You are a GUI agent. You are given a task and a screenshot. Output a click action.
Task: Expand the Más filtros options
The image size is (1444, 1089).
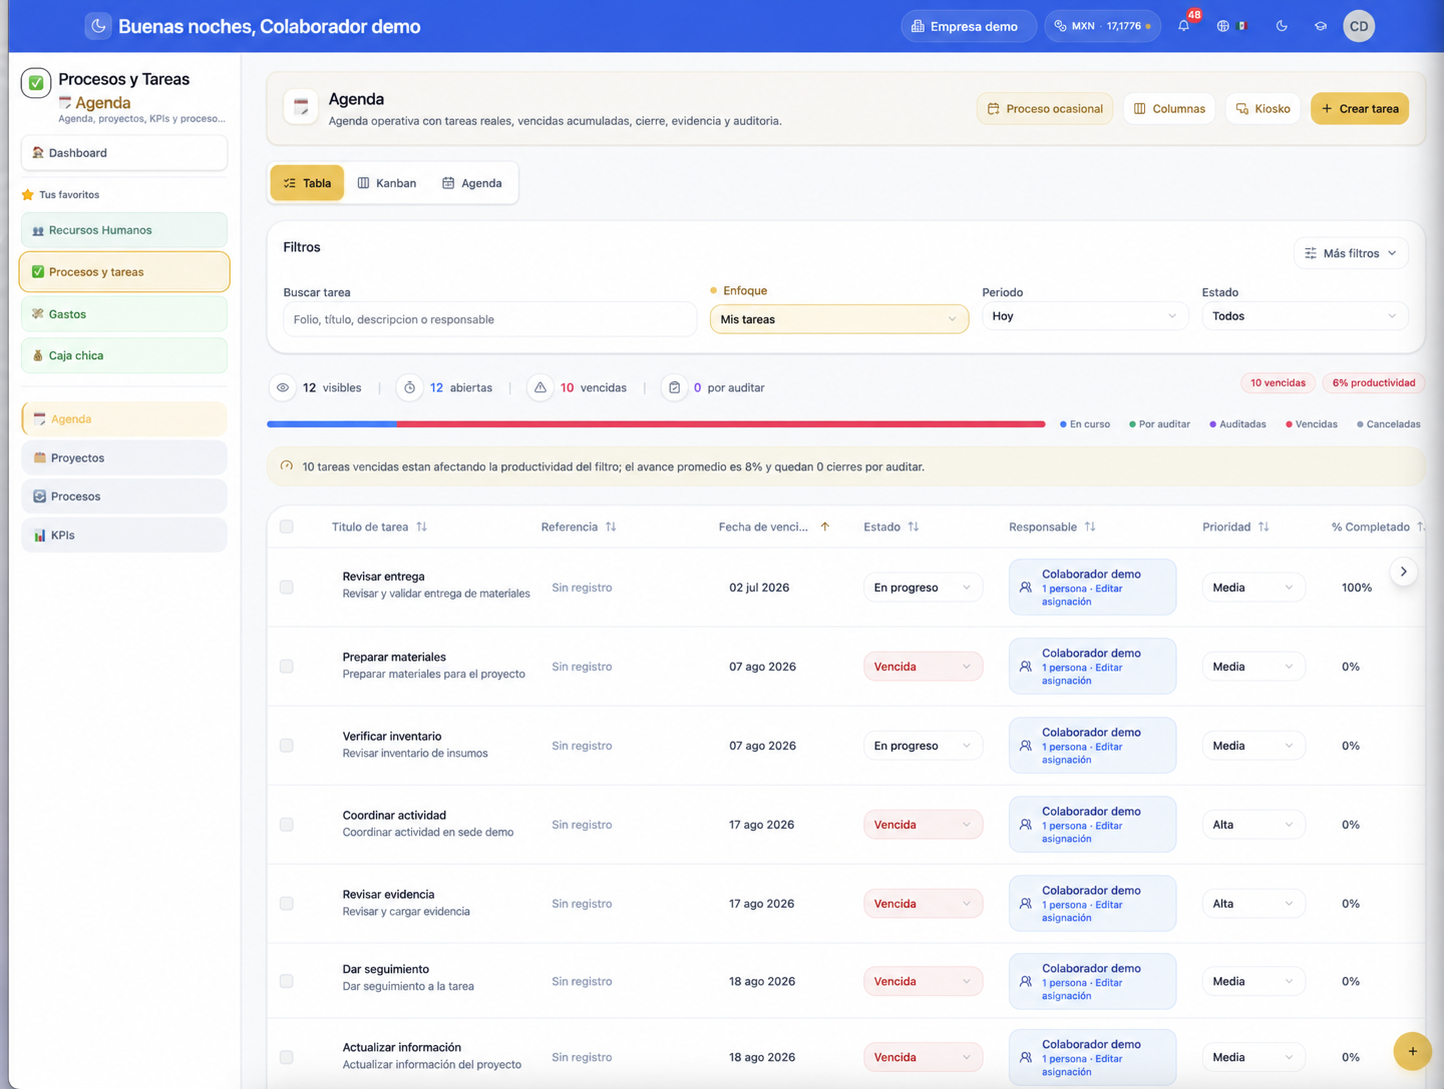(1351, 253)
